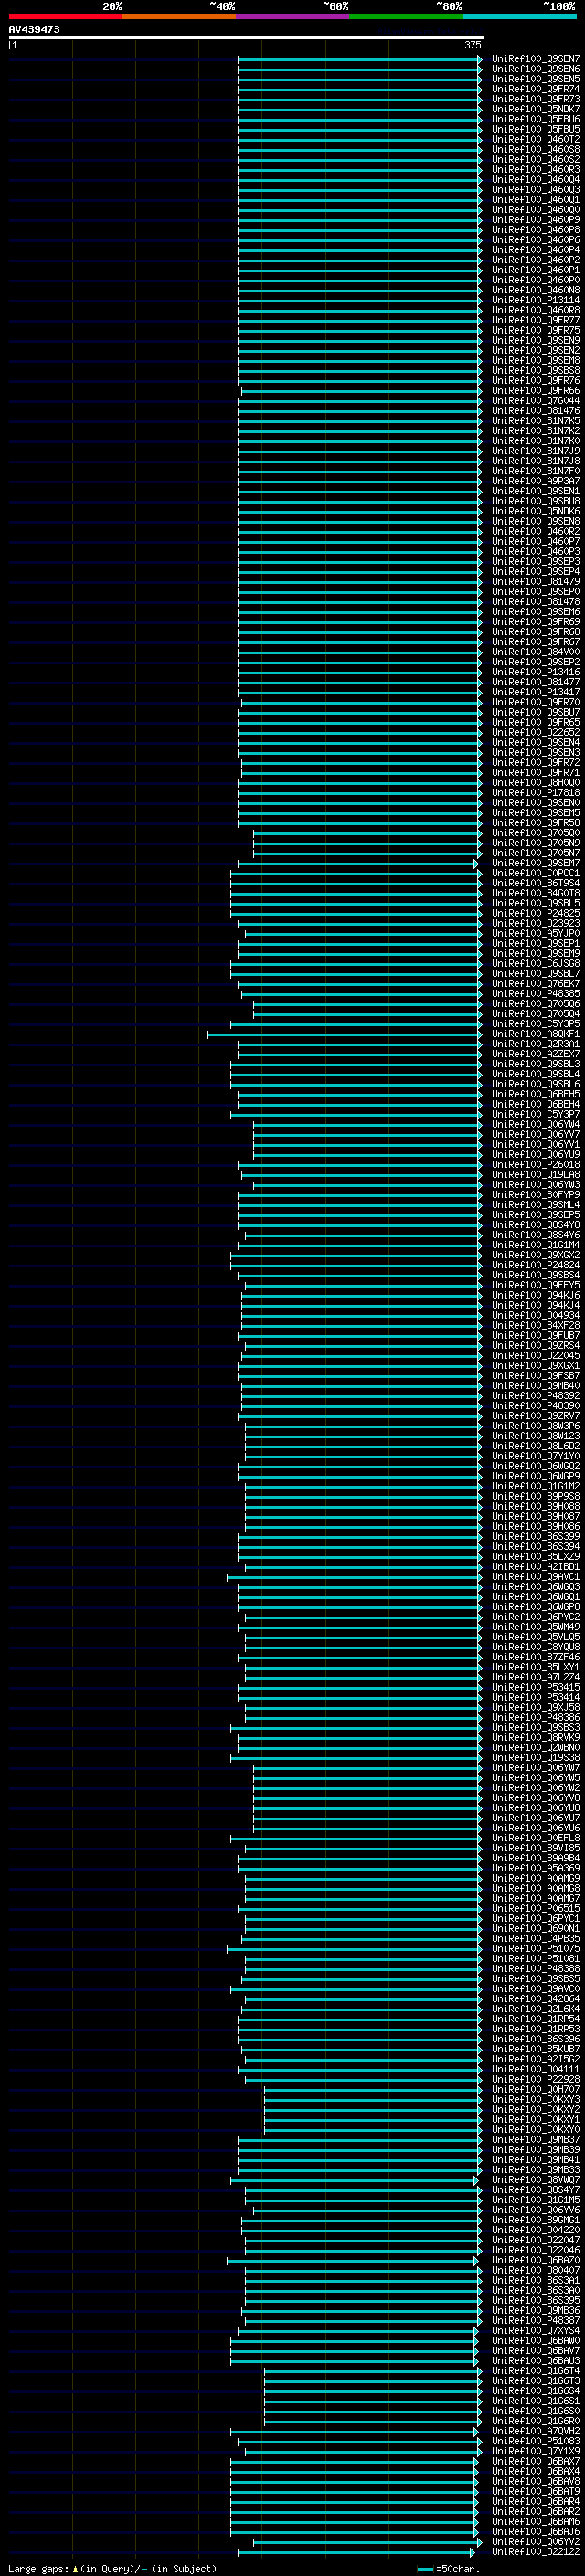Open hit UniRef100_Q5NDK7
585x2576 pixels.
point(536,109)
